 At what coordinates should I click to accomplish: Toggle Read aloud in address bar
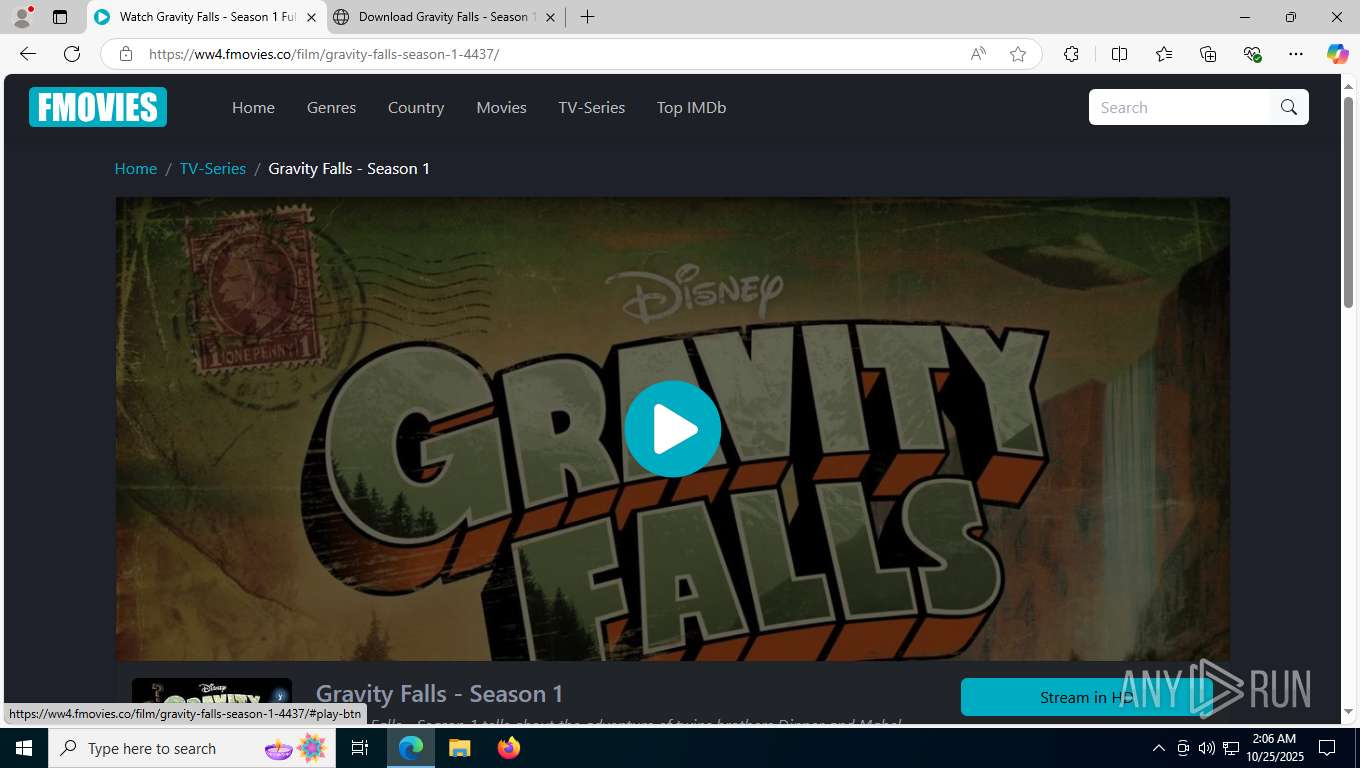pos(978,54)
